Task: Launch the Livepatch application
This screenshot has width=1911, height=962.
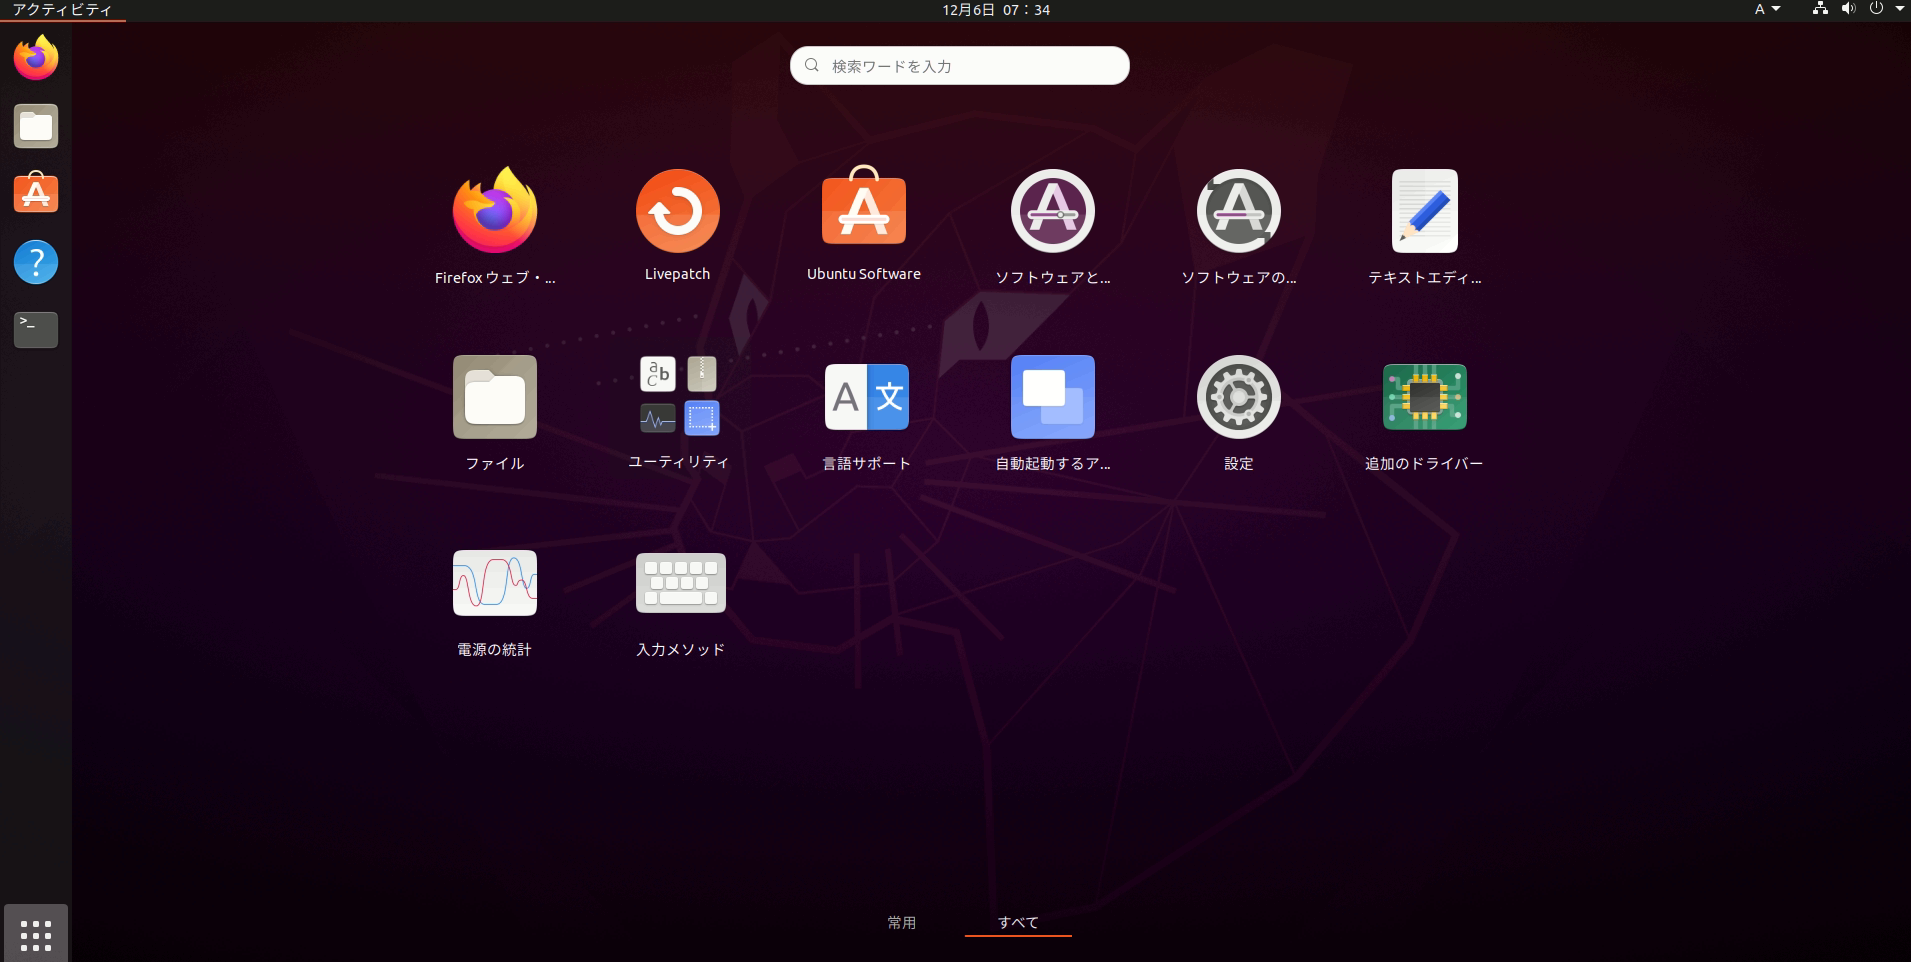Action: [678, 211]
